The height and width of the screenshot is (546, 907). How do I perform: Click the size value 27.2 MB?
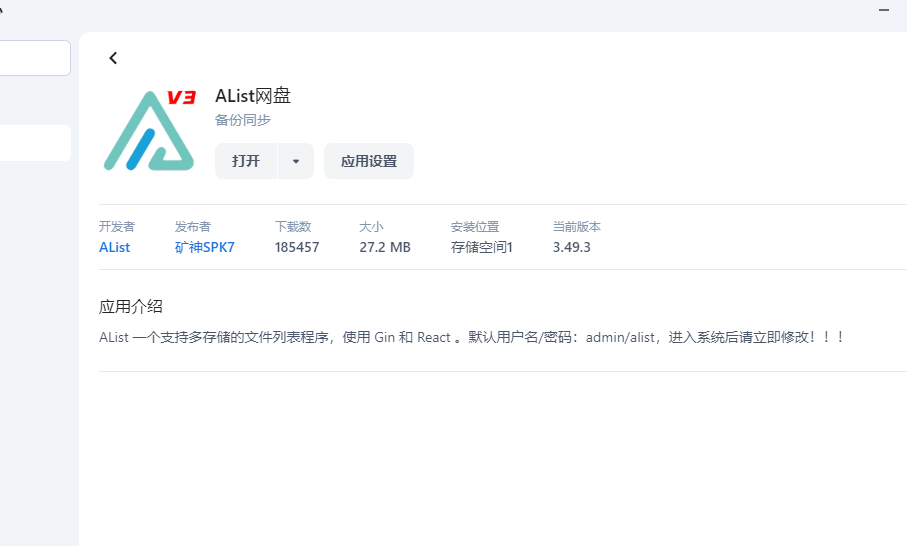tap(385, 247)
